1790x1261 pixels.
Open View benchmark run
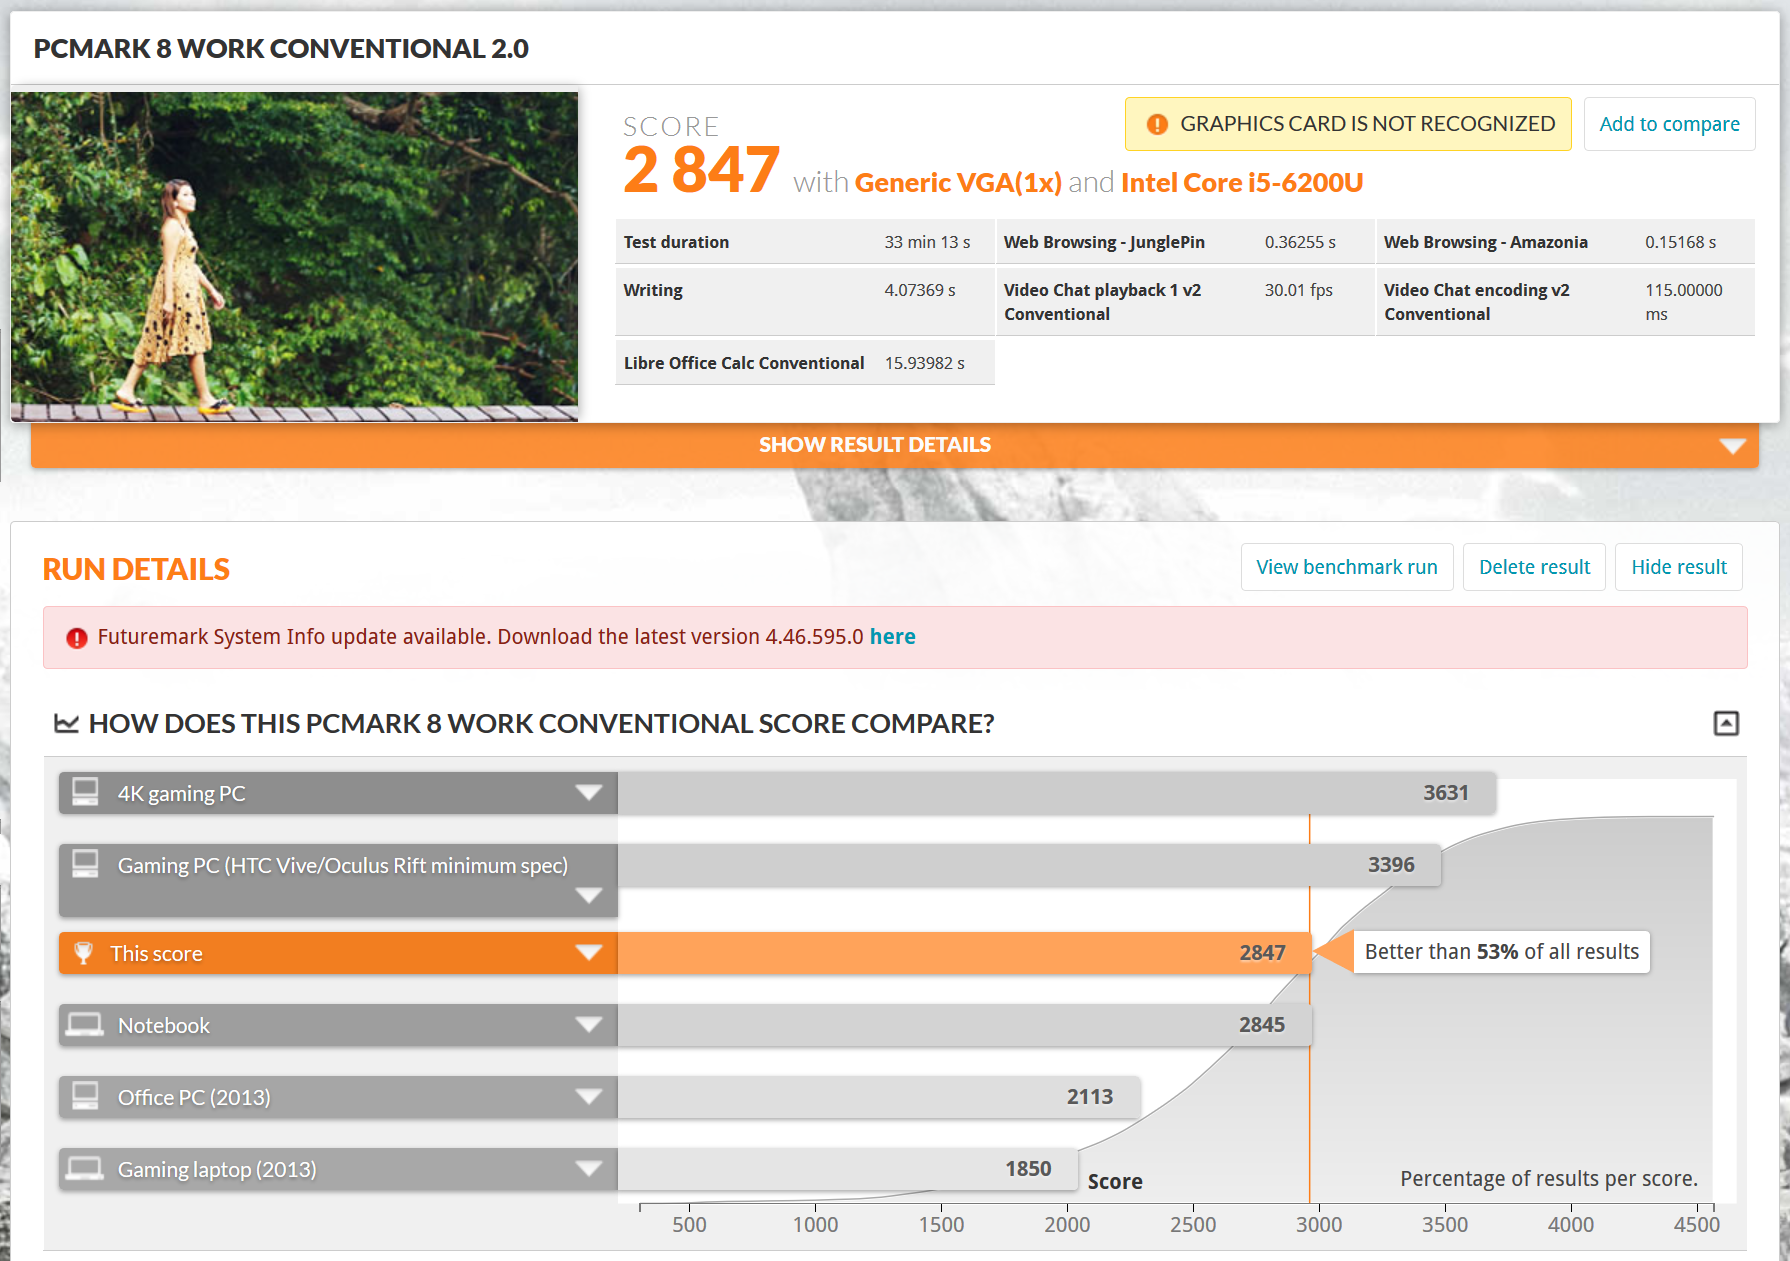point(1346,567)
